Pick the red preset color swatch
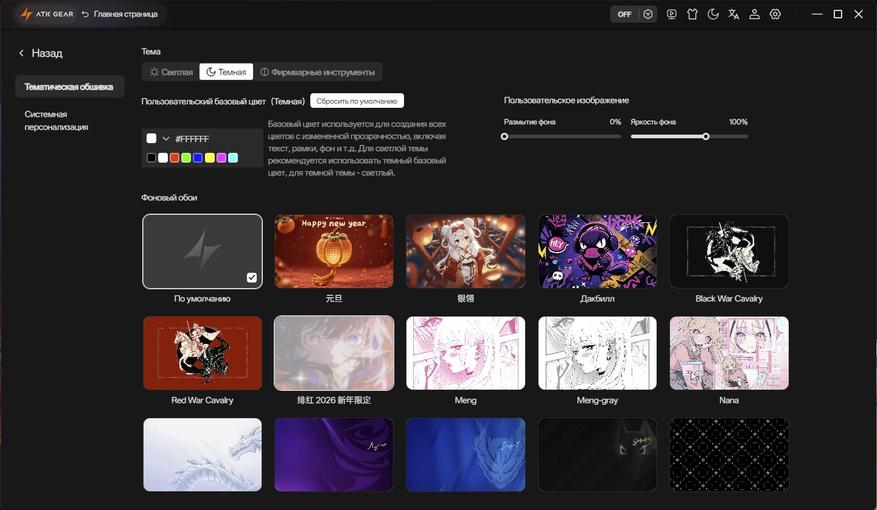This screenshot has height=510, width=877. (x=175, y=158)
